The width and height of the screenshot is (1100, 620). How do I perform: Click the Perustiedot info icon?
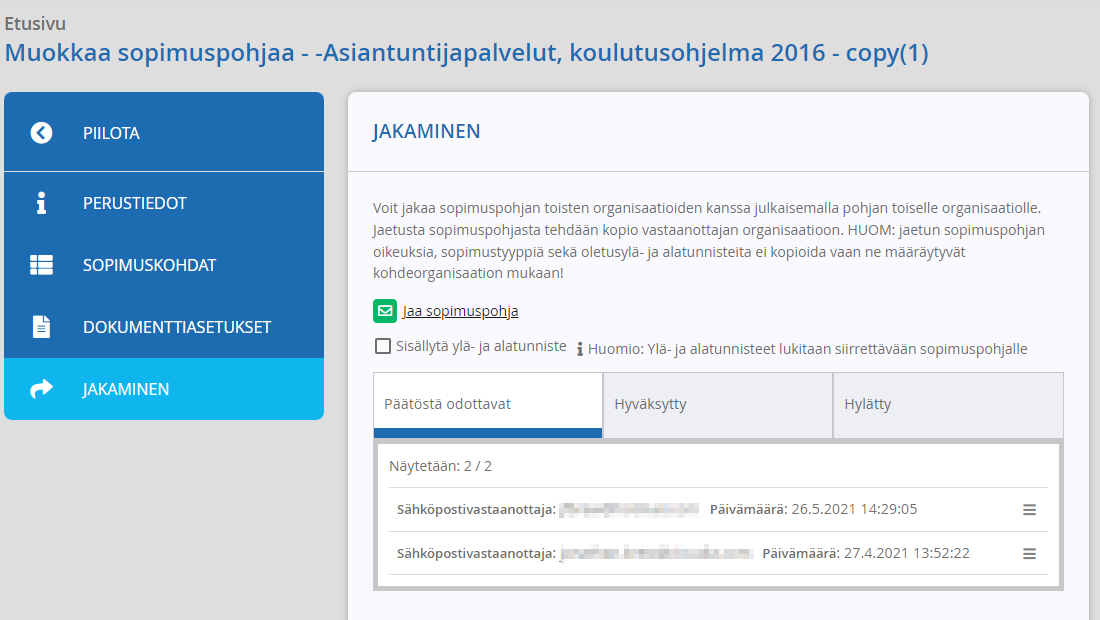point(41,203)
